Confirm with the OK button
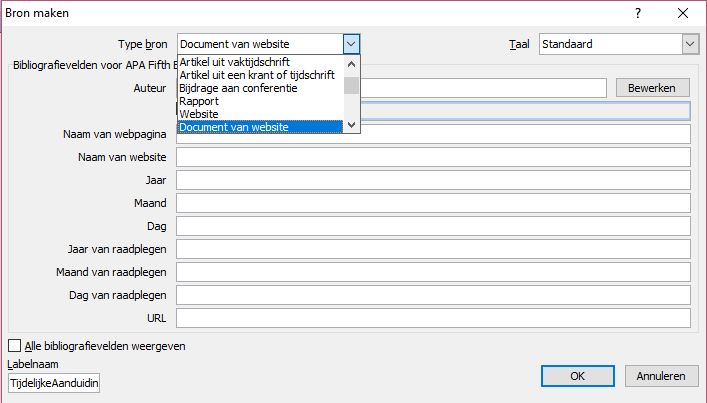 (577, 376)
